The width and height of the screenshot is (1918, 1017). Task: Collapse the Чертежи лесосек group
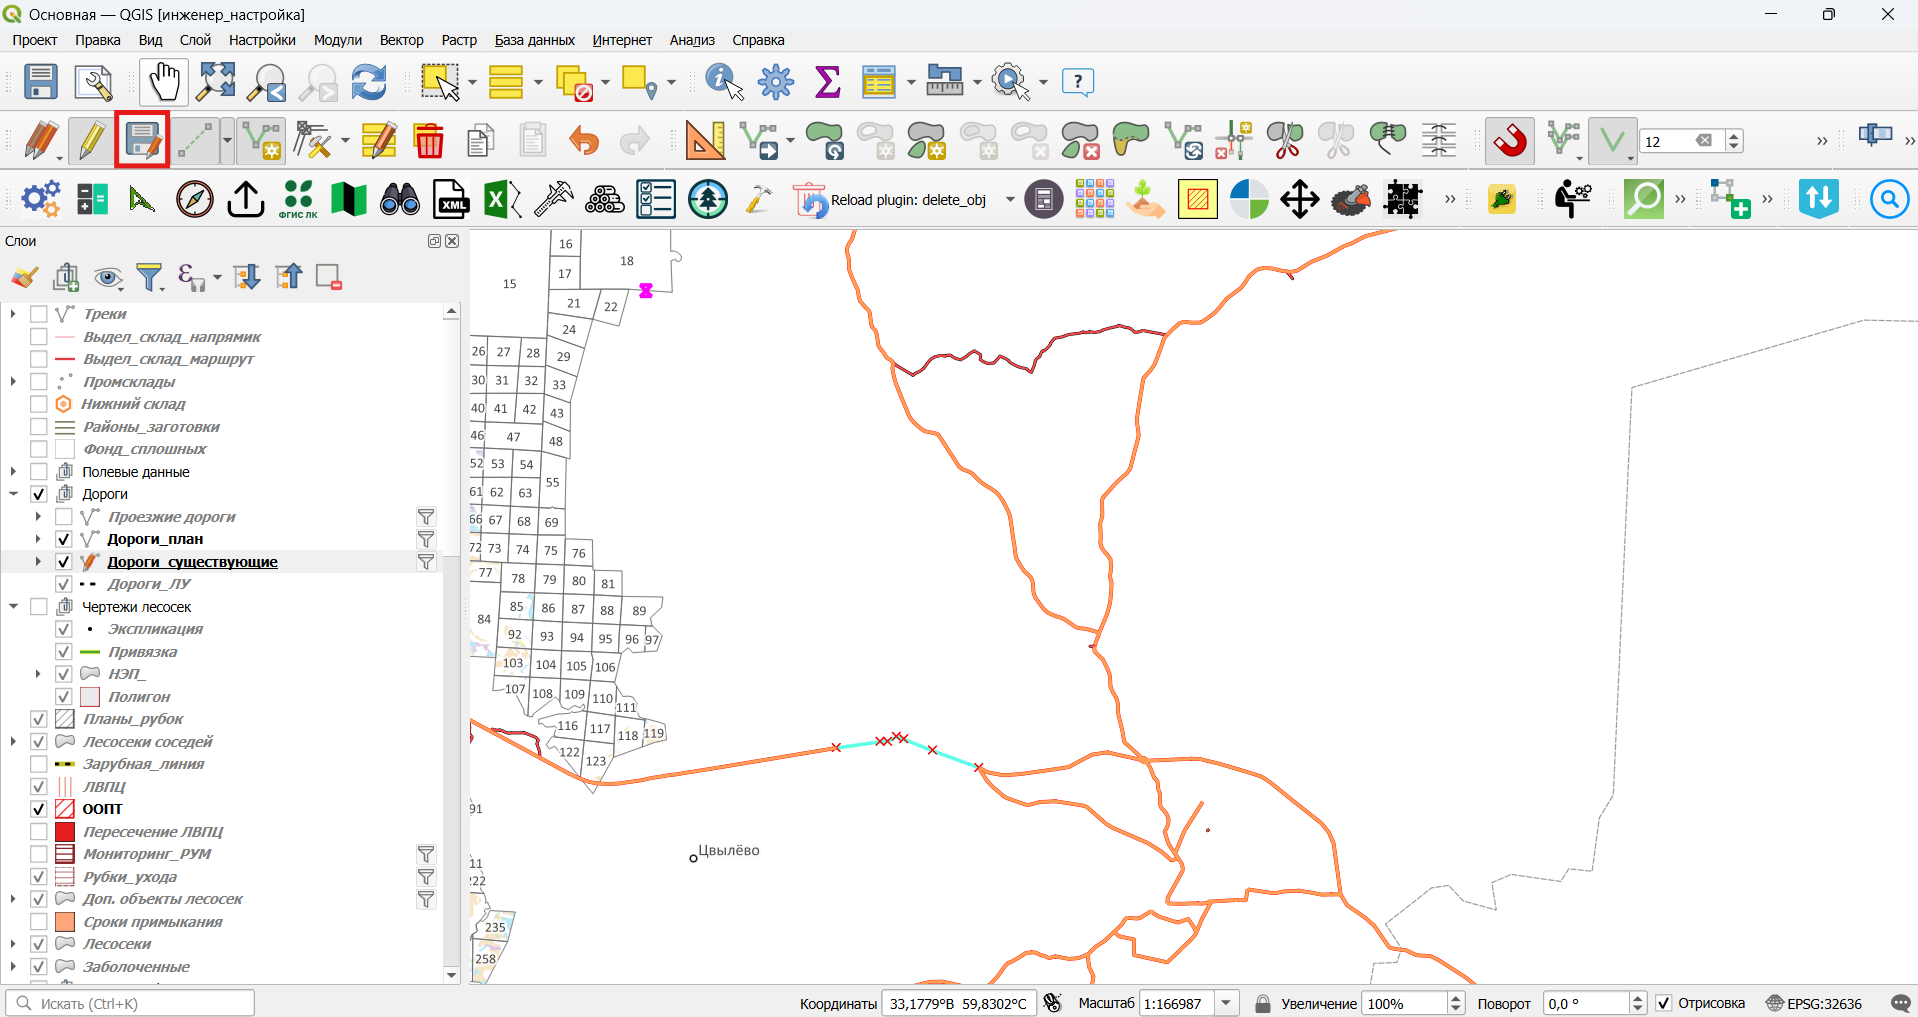click(x=14, y=607)
